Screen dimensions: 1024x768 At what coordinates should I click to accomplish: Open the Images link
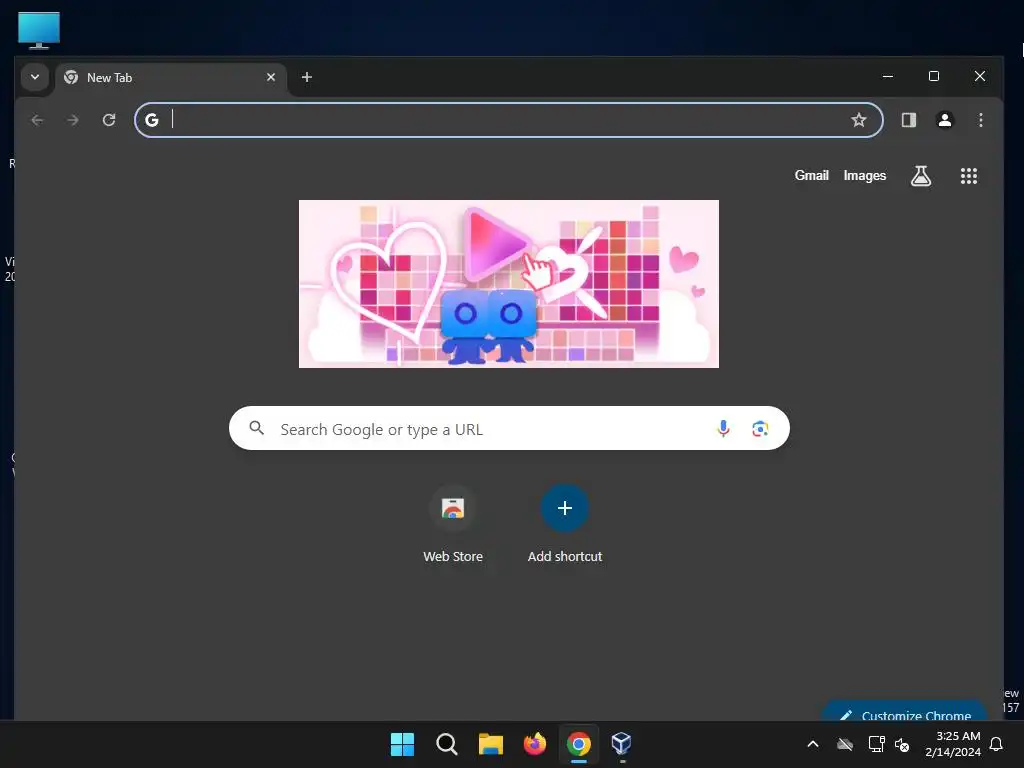[x=865, y=176]
